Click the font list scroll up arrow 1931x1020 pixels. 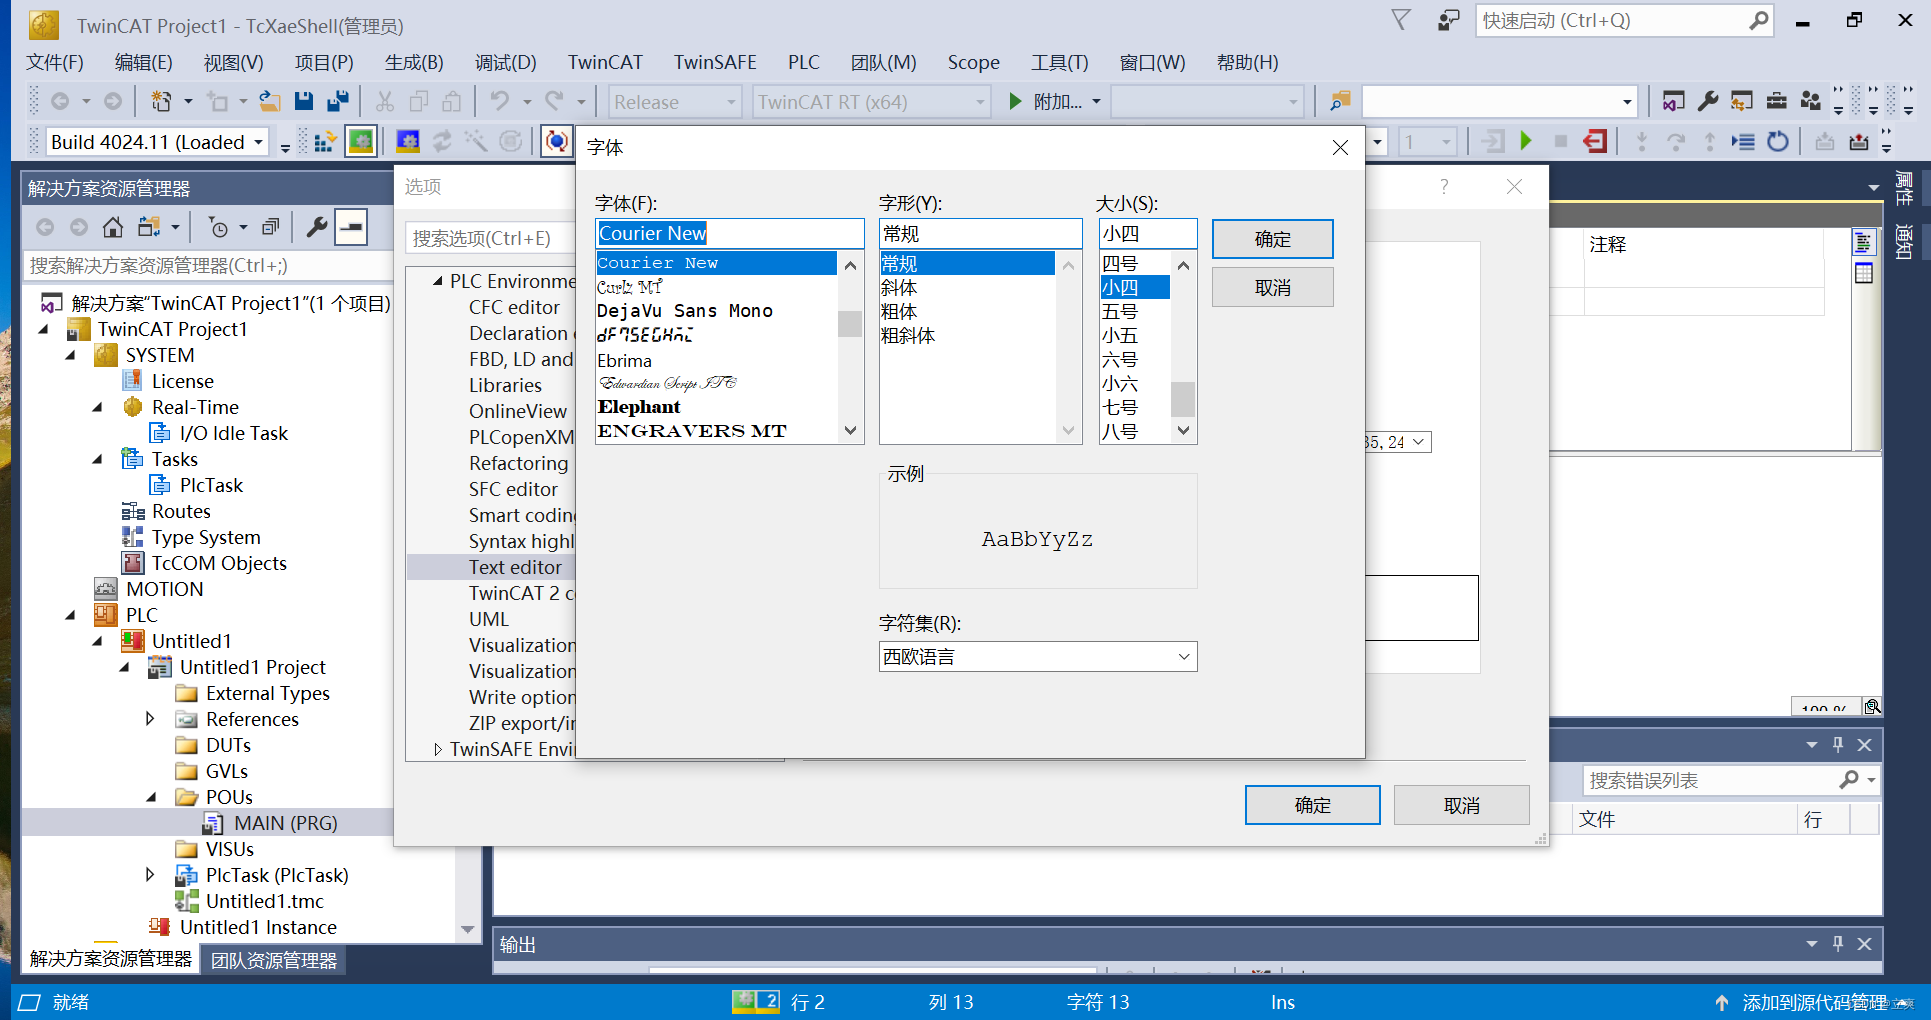[850, 265]
